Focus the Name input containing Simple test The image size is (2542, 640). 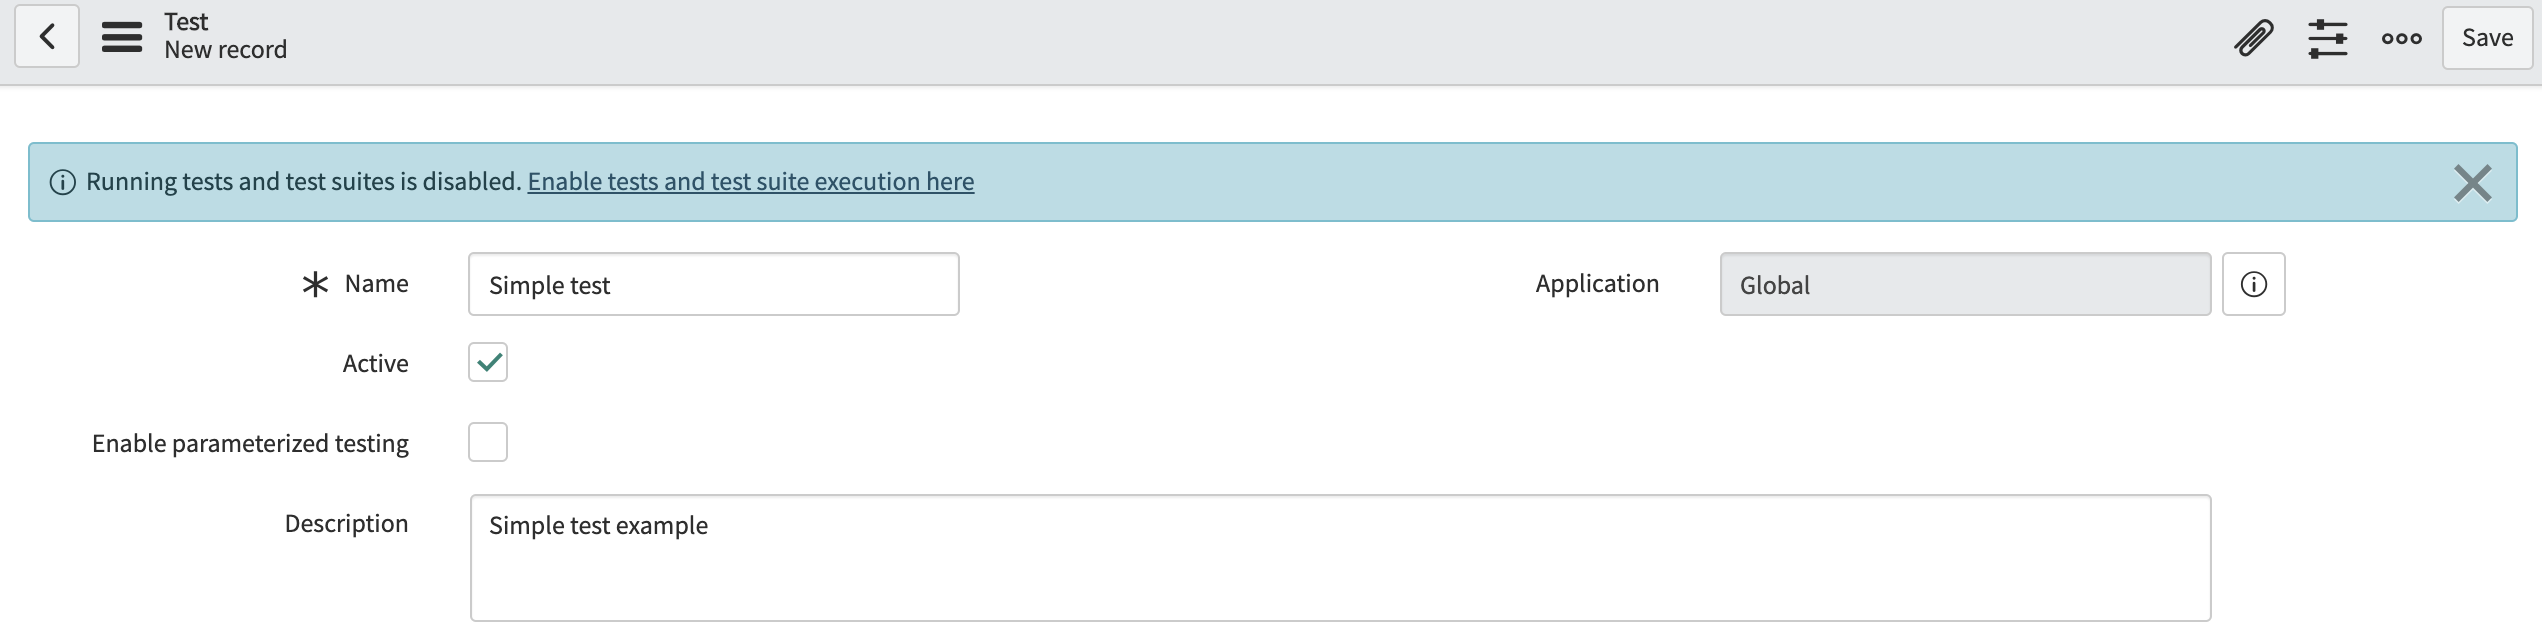(x=714, y=284)
